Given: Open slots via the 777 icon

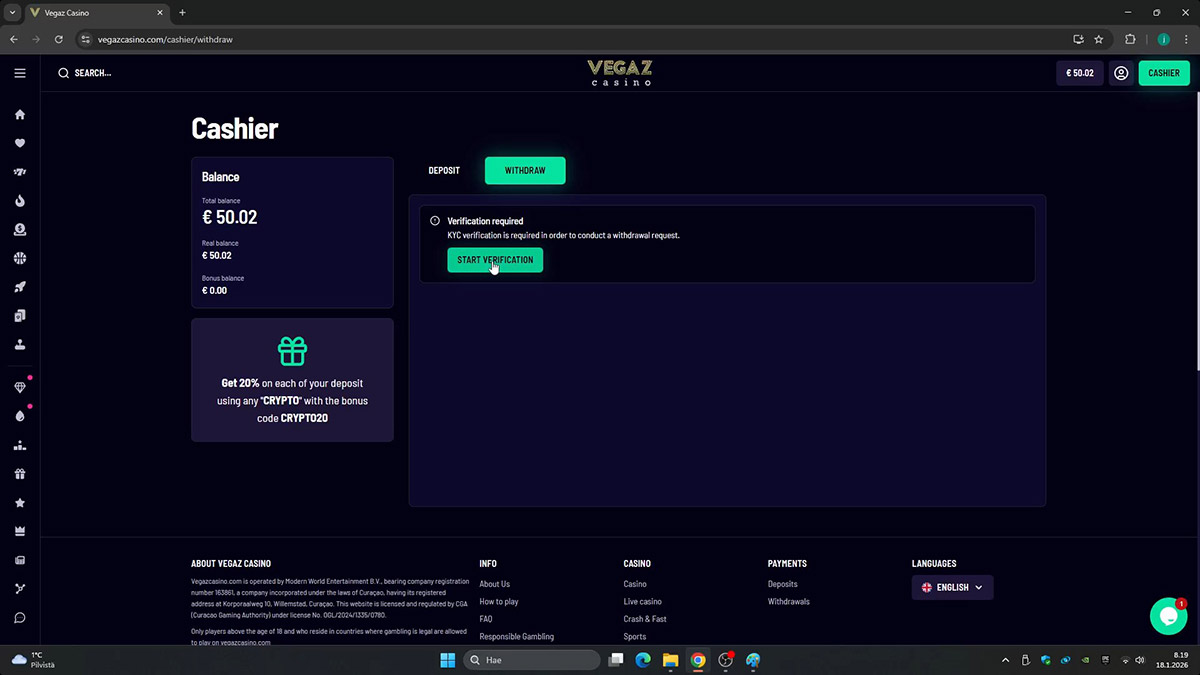Looking at the screenshot, I should [20, 172].
